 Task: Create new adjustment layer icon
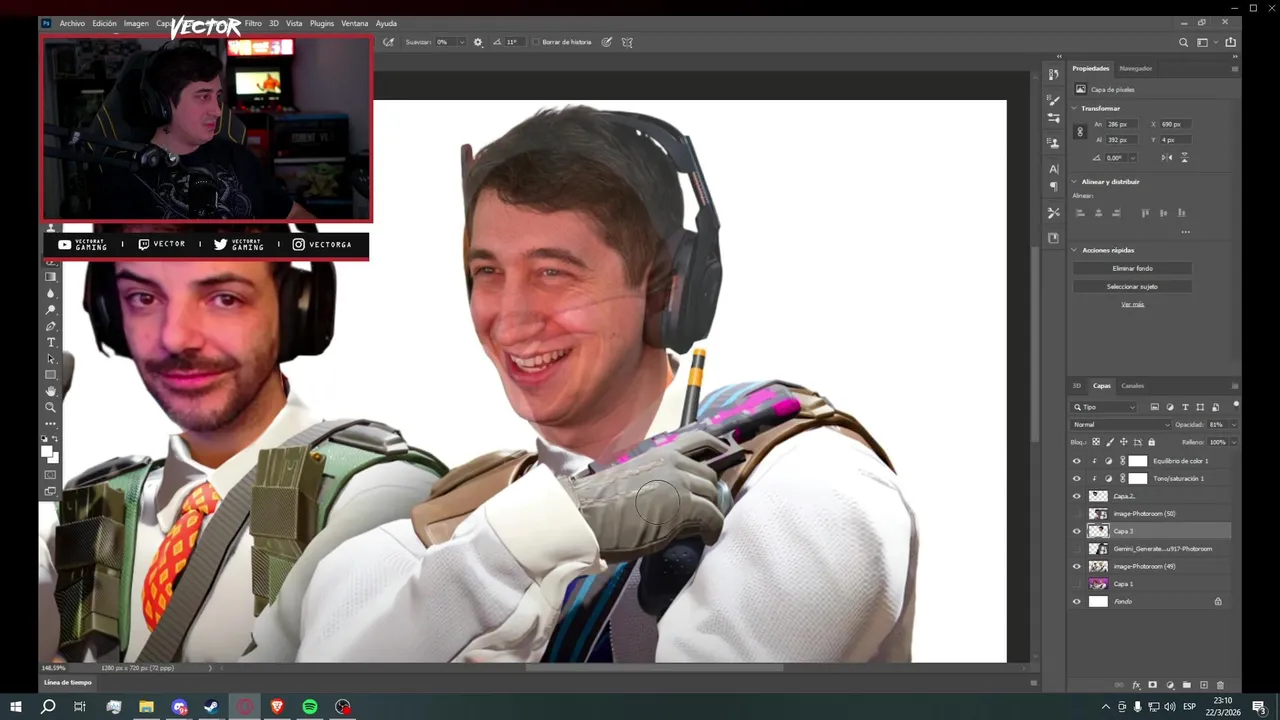tap(1170, 685)
